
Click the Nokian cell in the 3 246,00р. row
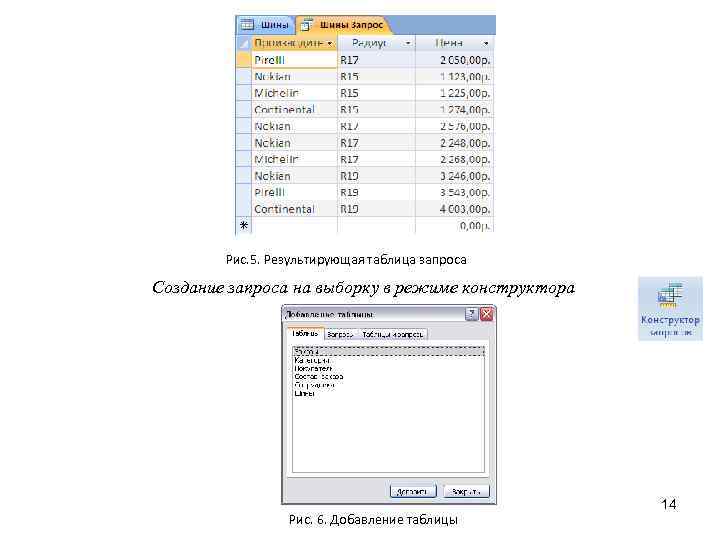pos(294,176)
